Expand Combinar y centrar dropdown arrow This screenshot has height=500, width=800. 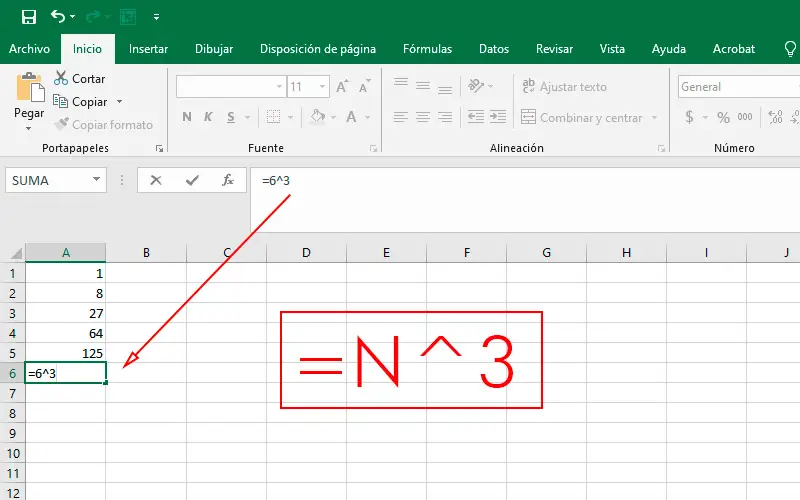(654, 117)
